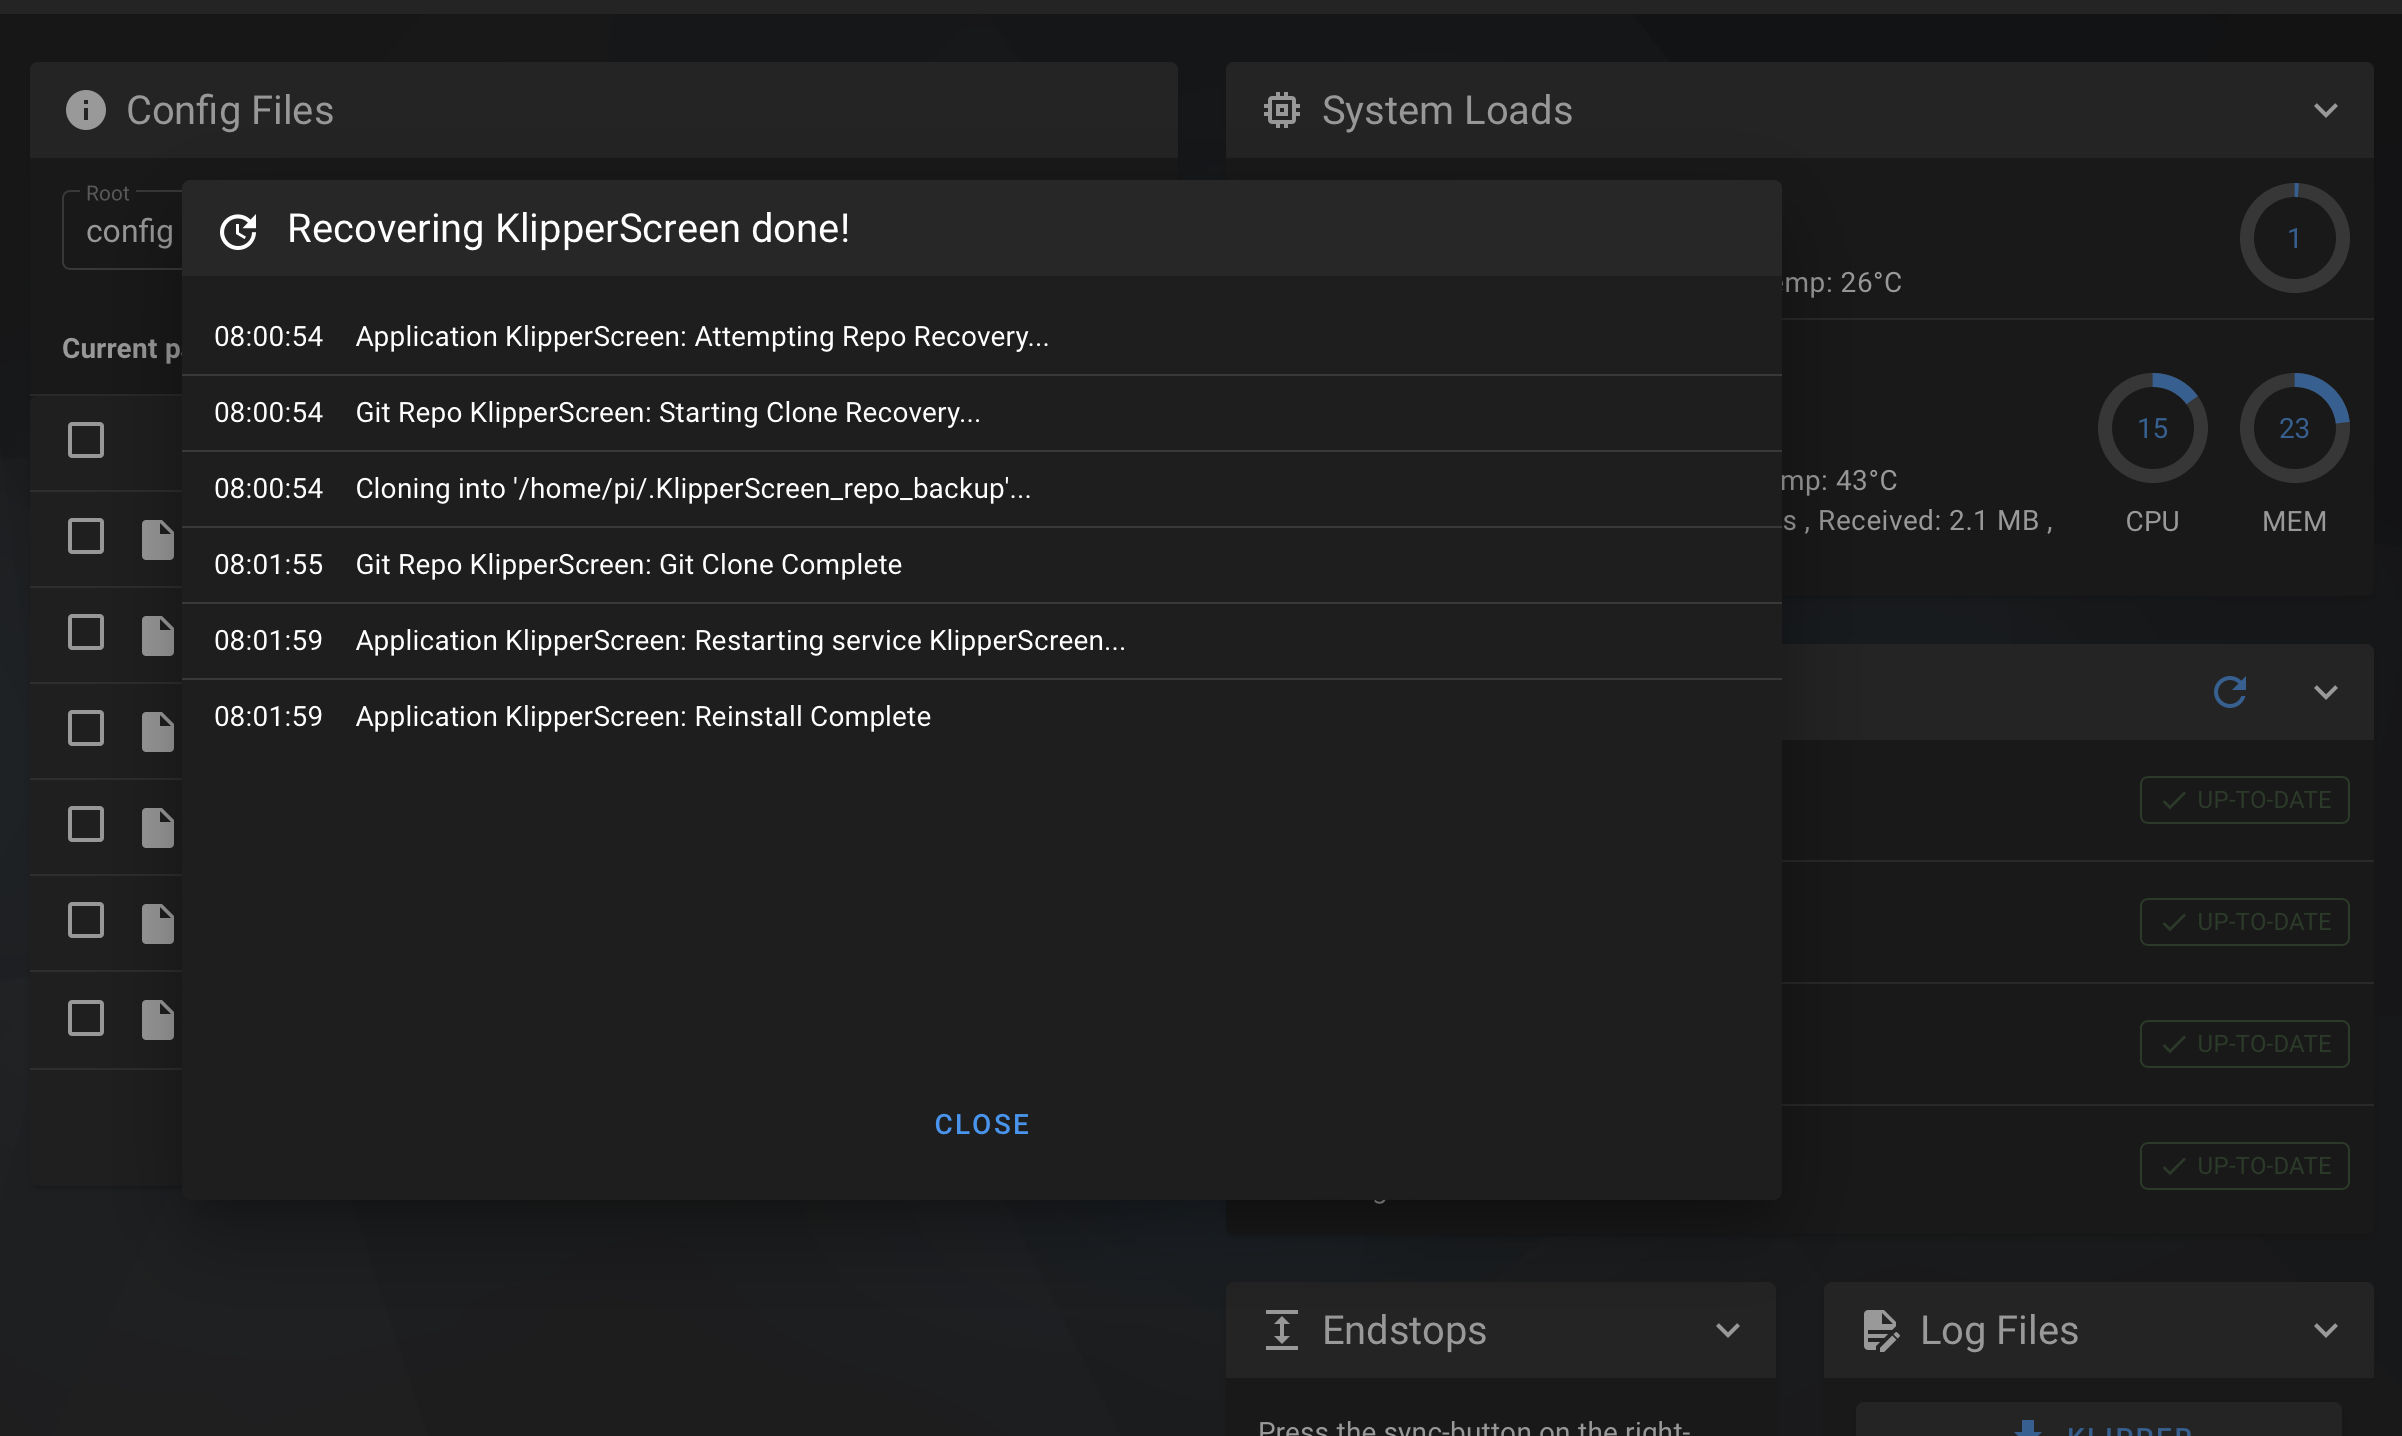Collapse the System Loads panel
The height and width of the screenshot is (1436, 2402).
coord(2326,110)
